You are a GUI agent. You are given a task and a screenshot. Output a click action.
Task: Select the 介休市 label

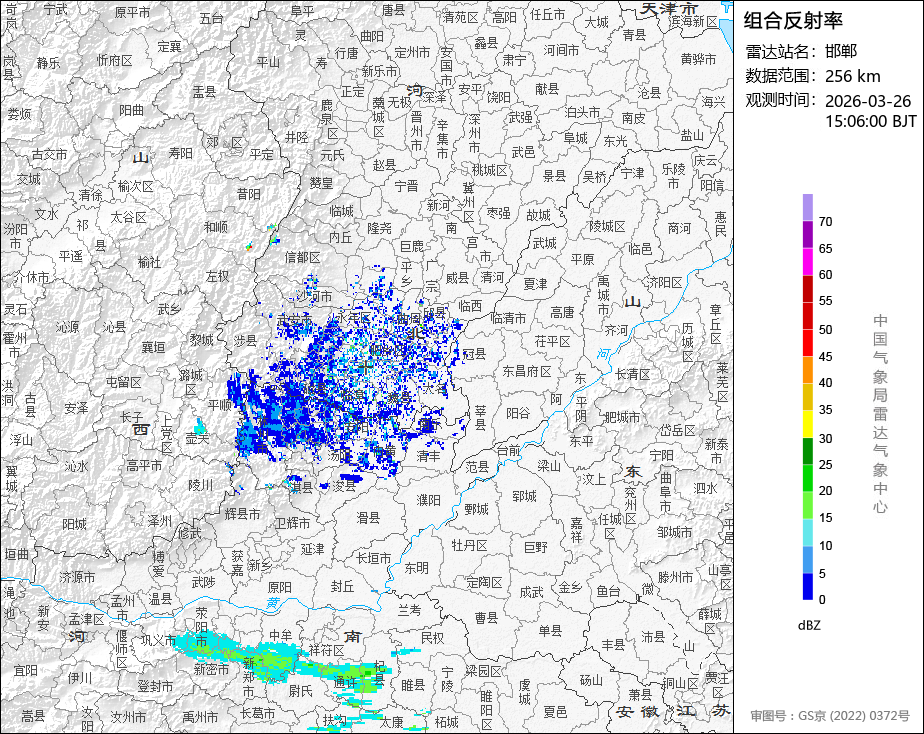(x=31, y=277)
